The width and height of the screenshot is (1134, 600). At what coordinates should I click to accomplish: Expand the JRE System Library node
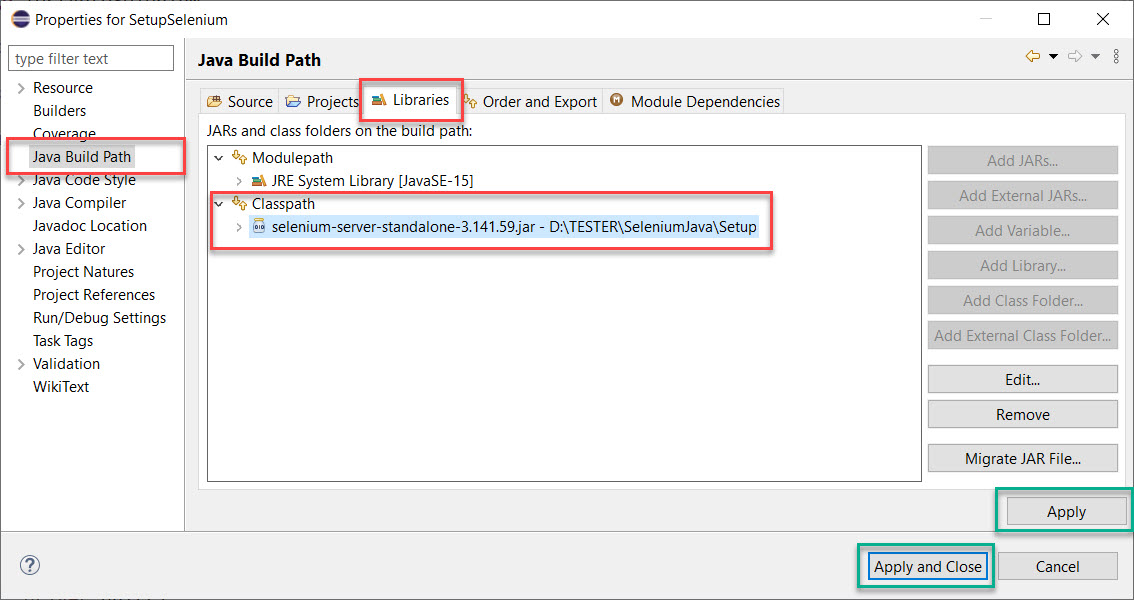pyautogui.click(x=239, y=181)
